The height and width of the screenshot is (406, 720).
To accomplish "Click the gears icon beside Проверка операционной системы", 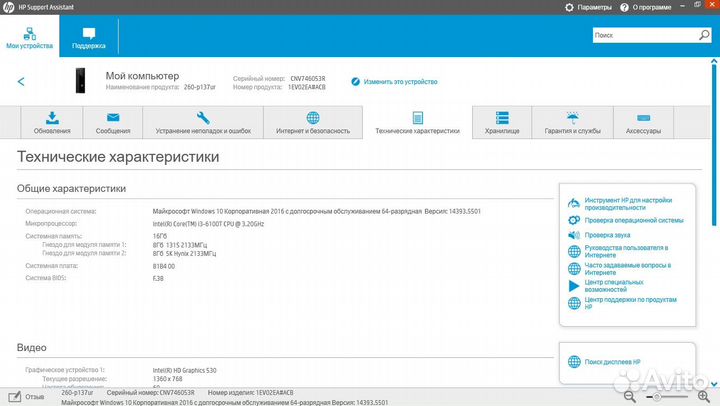I will point(574,220).
